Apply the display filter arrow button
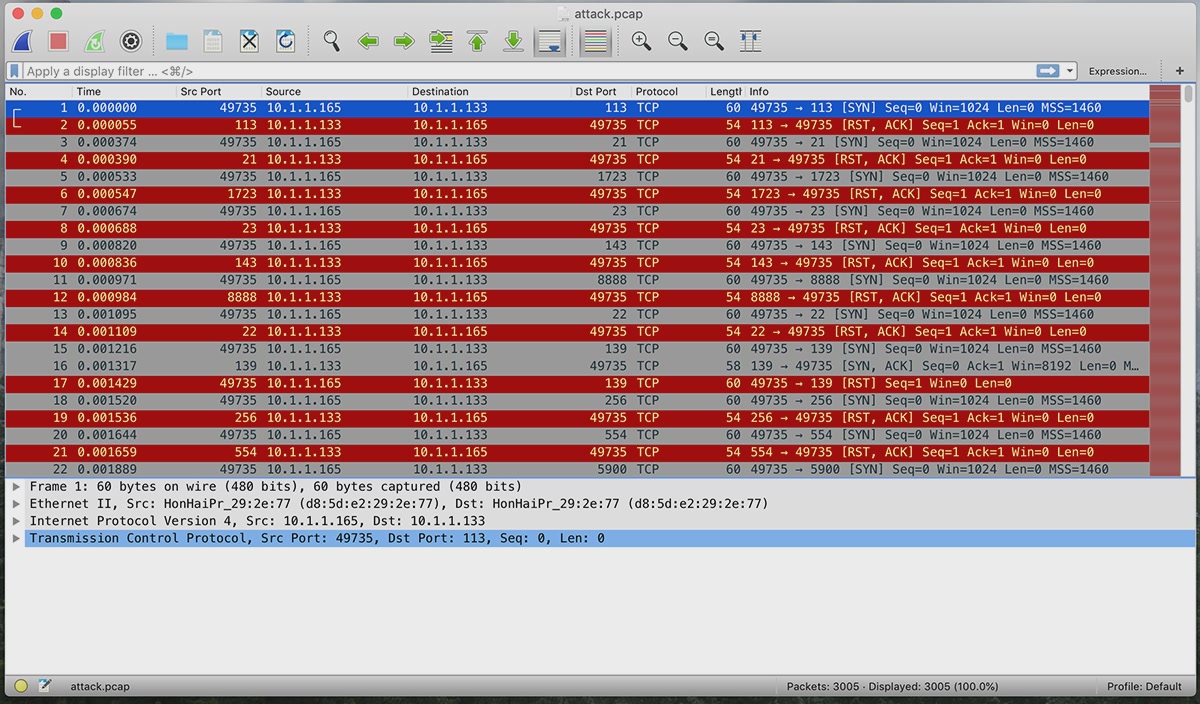1200x704 pixels. click(1048, 71)
